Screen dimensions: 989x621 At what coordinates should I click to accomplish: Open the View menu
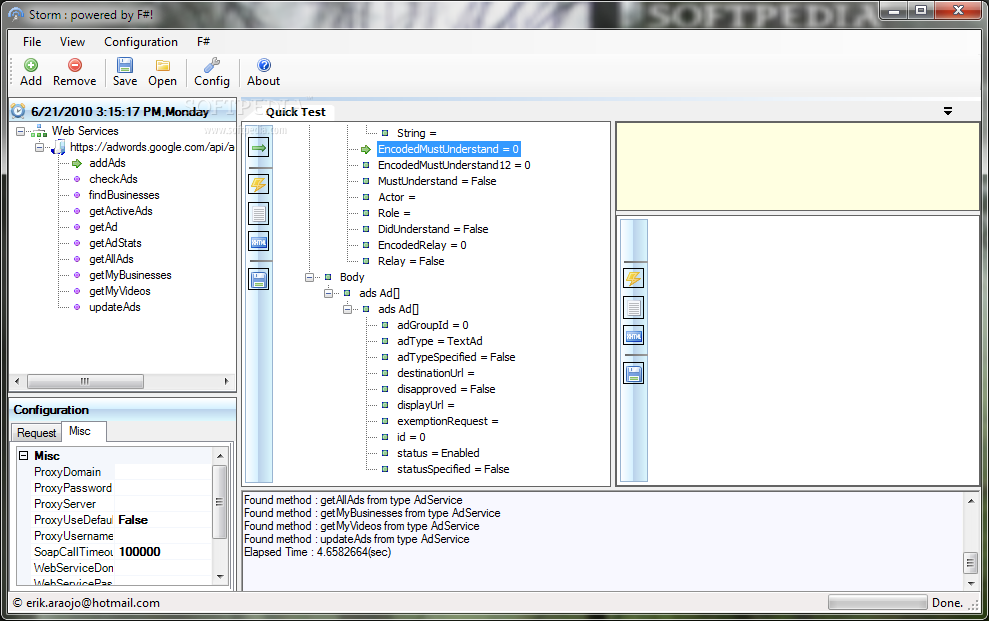point(73,42)
